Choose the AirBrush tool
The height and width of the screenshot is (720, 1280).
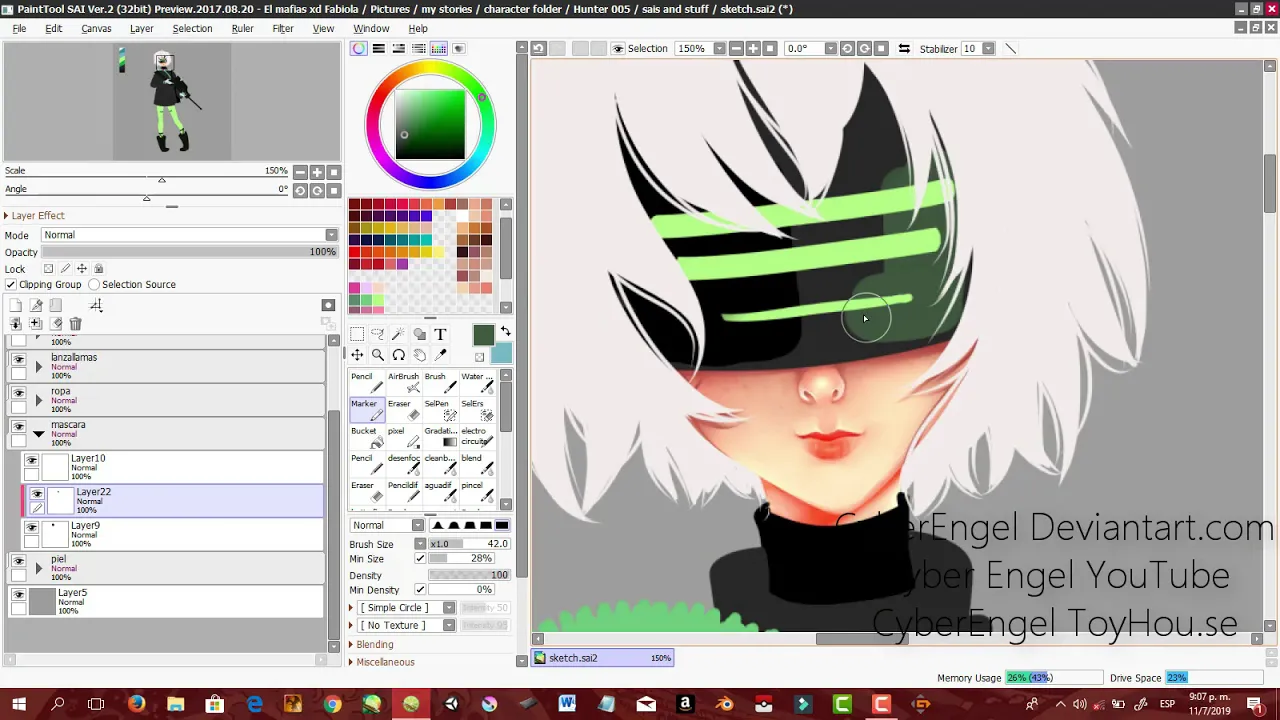(x=403, y=383)
